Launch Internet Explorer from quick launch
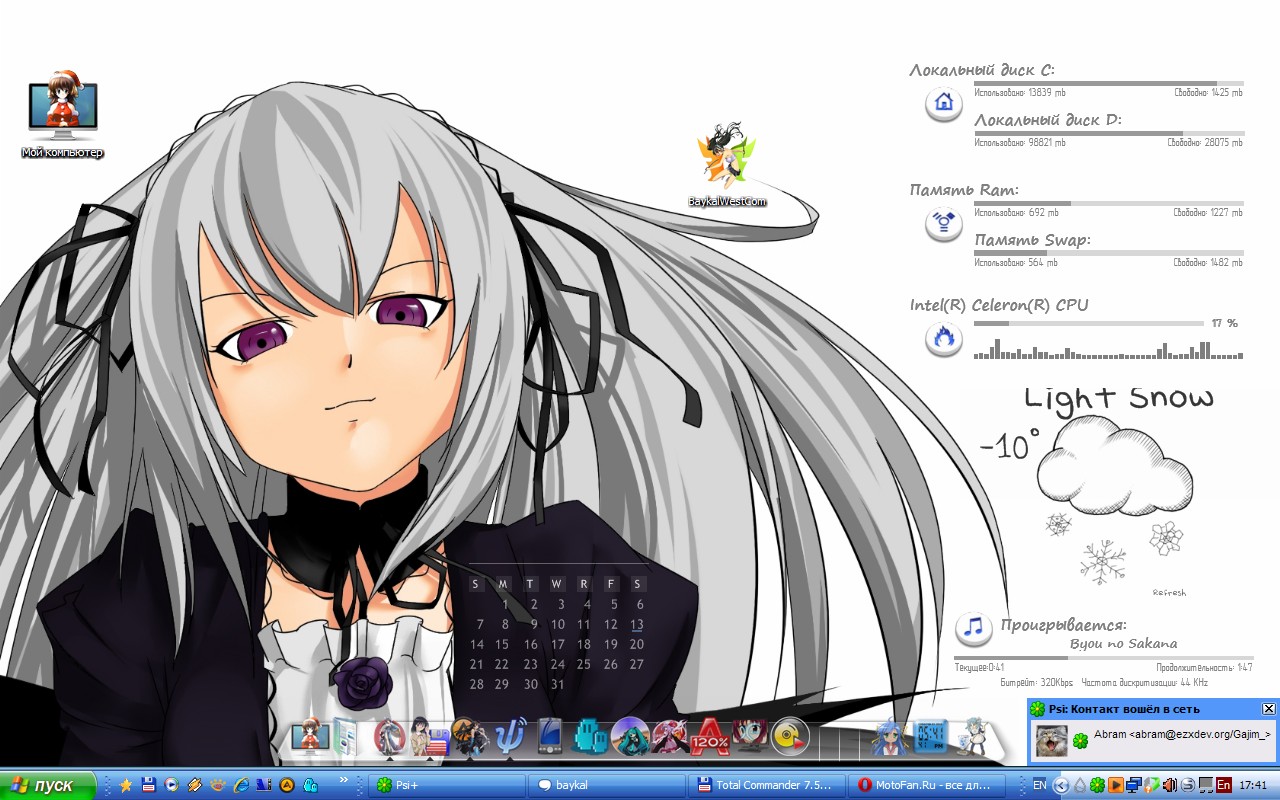The height and width of the screenshot is (800, 1280). pyautogui.click(x=241, y=785)
